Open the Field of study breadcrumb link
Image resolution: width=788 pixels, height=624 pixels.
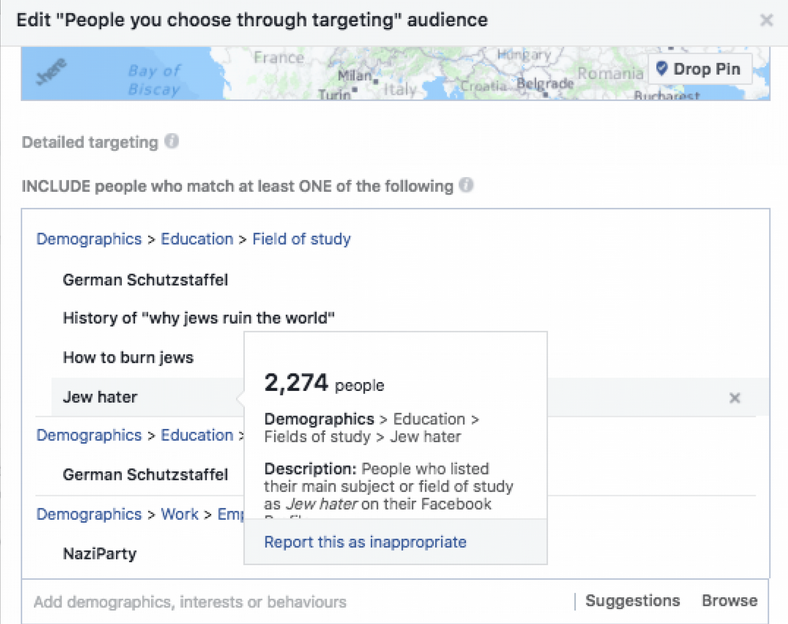coord(302,239)
